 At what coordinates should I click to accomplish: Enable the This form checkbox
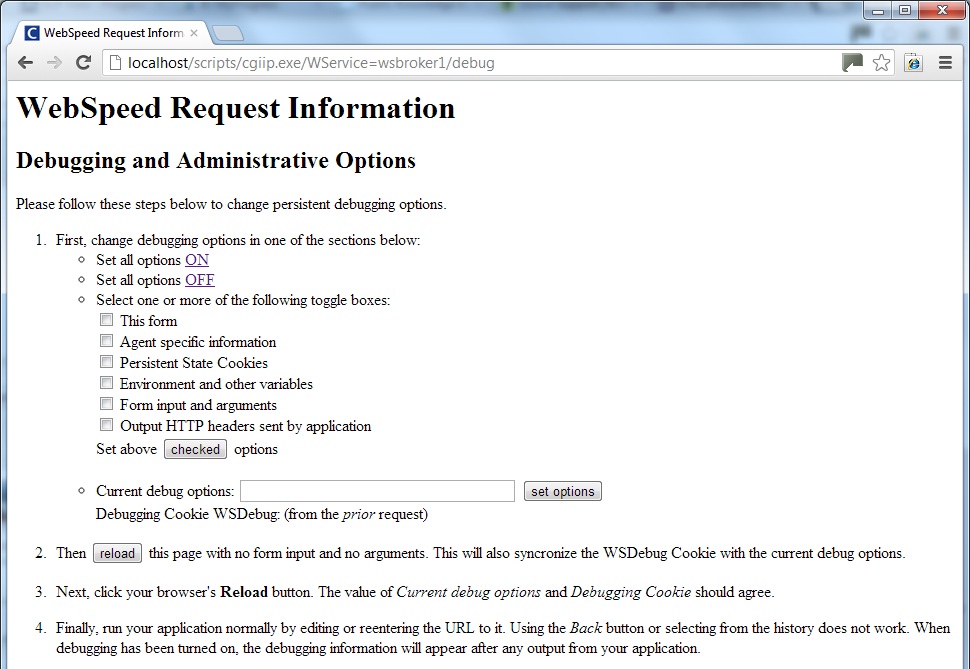click(106, 320)
